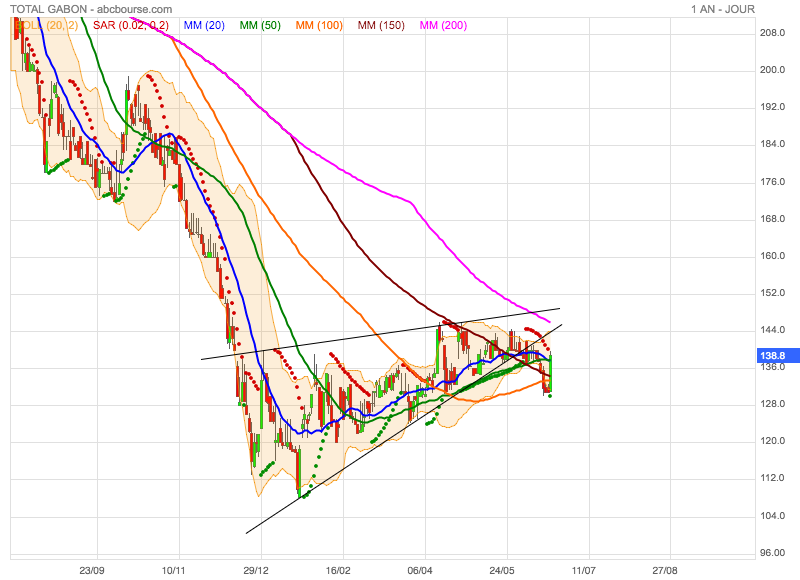800x580 pixels.
Task: Click the 160.0 price axis label
Action: 772,256
